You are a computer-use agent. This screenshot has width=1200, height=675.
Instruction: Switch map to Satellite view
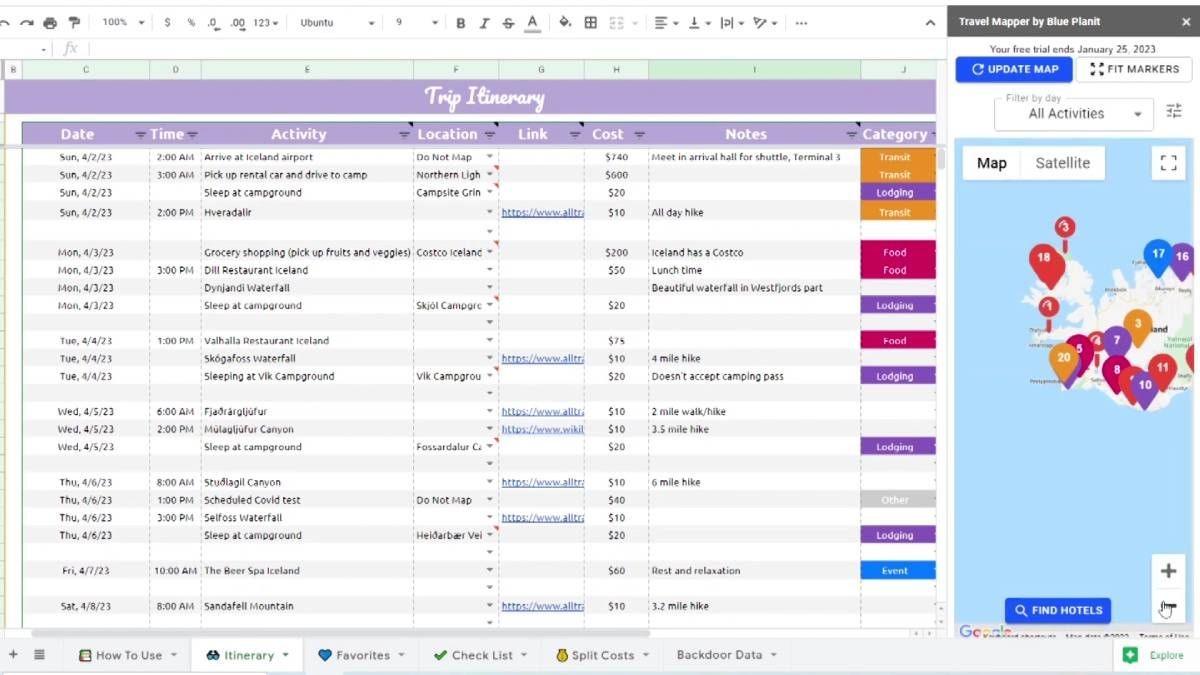pyautogui.click(x=1063, y=163)
